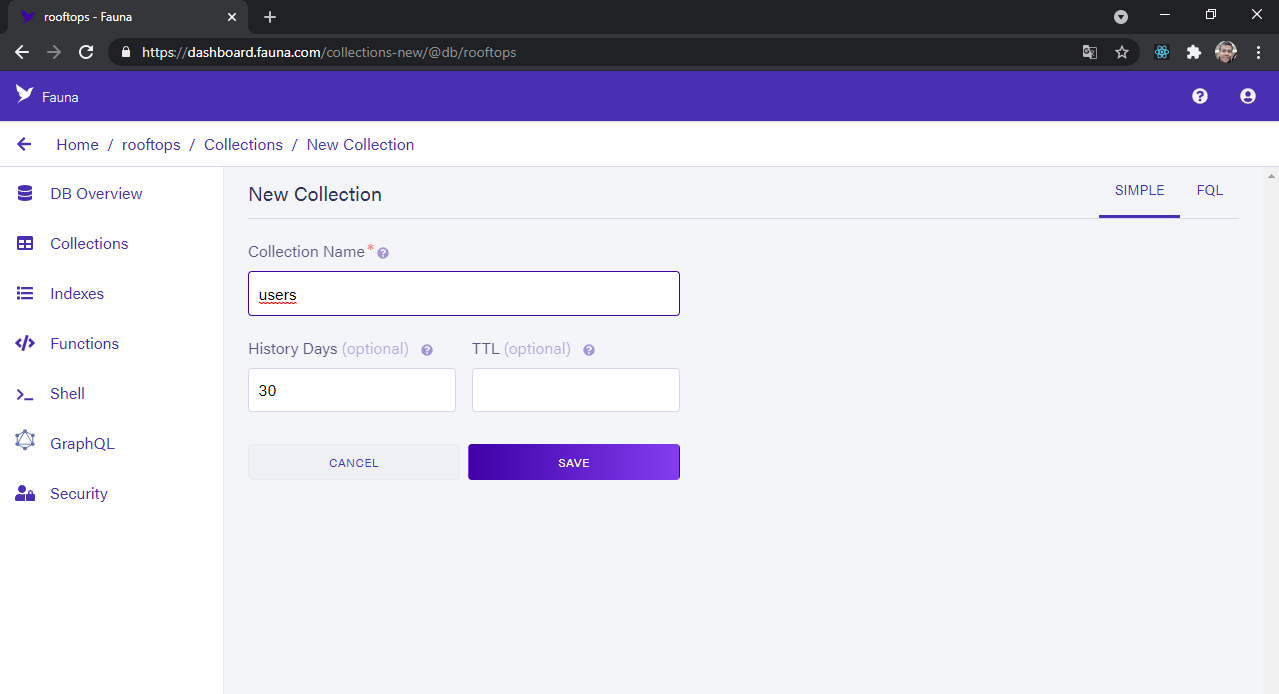The height and width of the screenshot is (694, 1279).
Task: Open the user account icon in header
Action: 1248,96
